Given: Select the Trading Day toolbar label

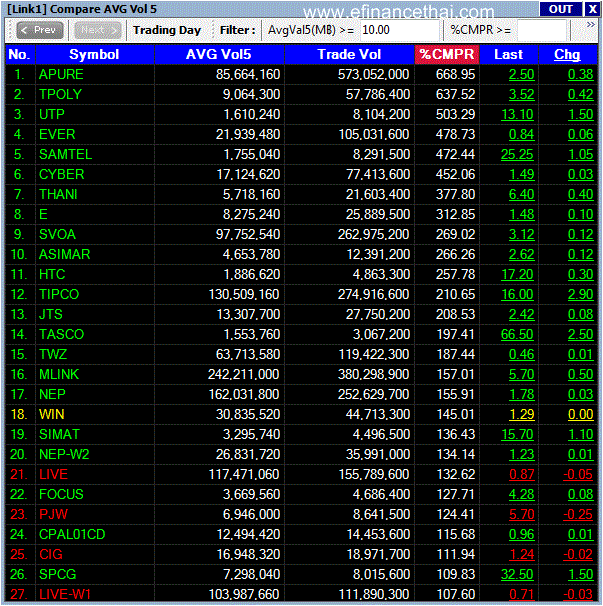Looking at the screenshot, I should 167,30.
